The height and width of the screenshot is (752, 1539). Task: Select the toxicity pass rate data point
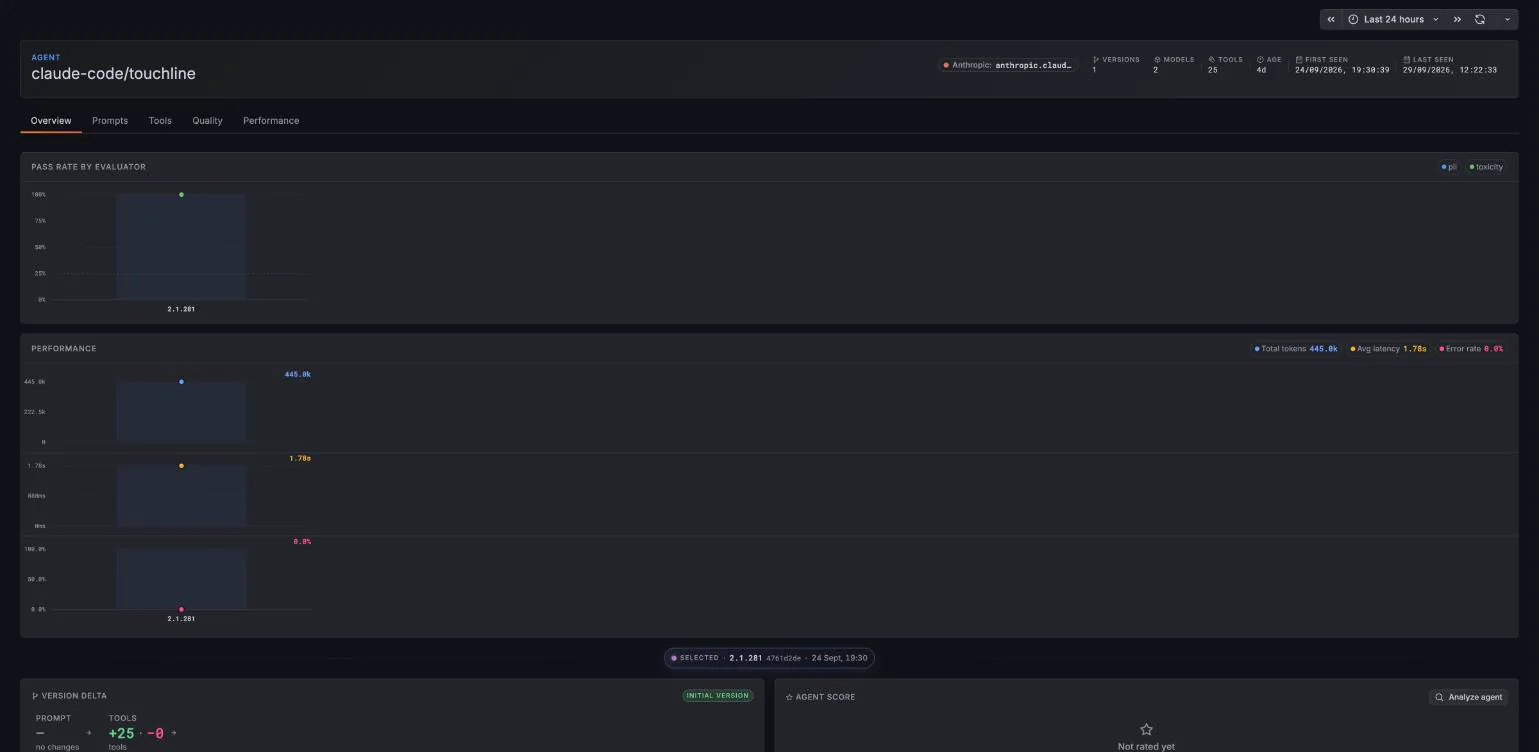point(181,195)
